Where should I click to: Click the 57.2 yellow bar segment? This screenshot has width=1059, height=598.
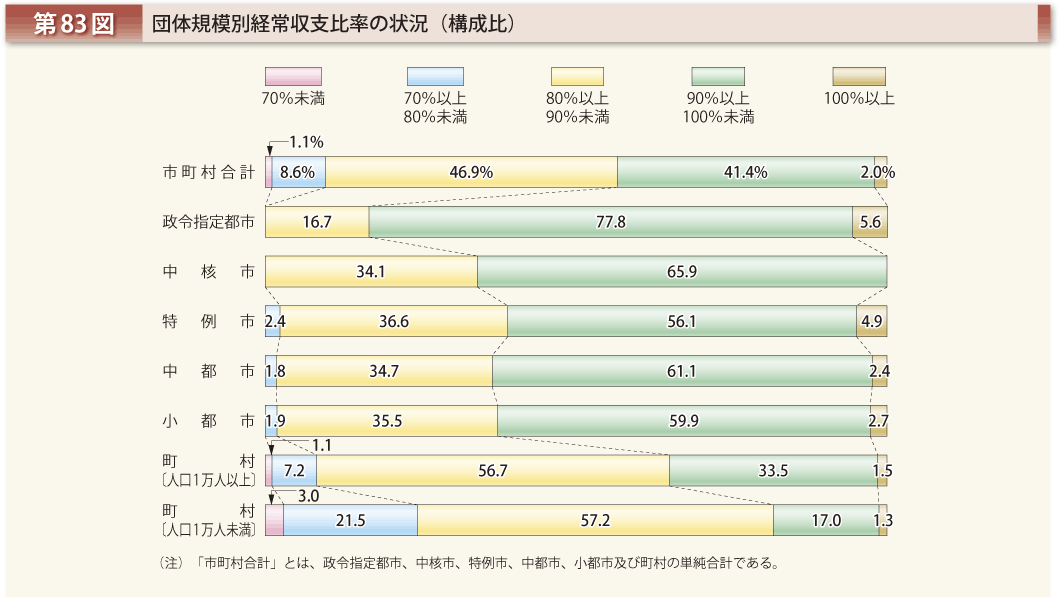(596, 520)
